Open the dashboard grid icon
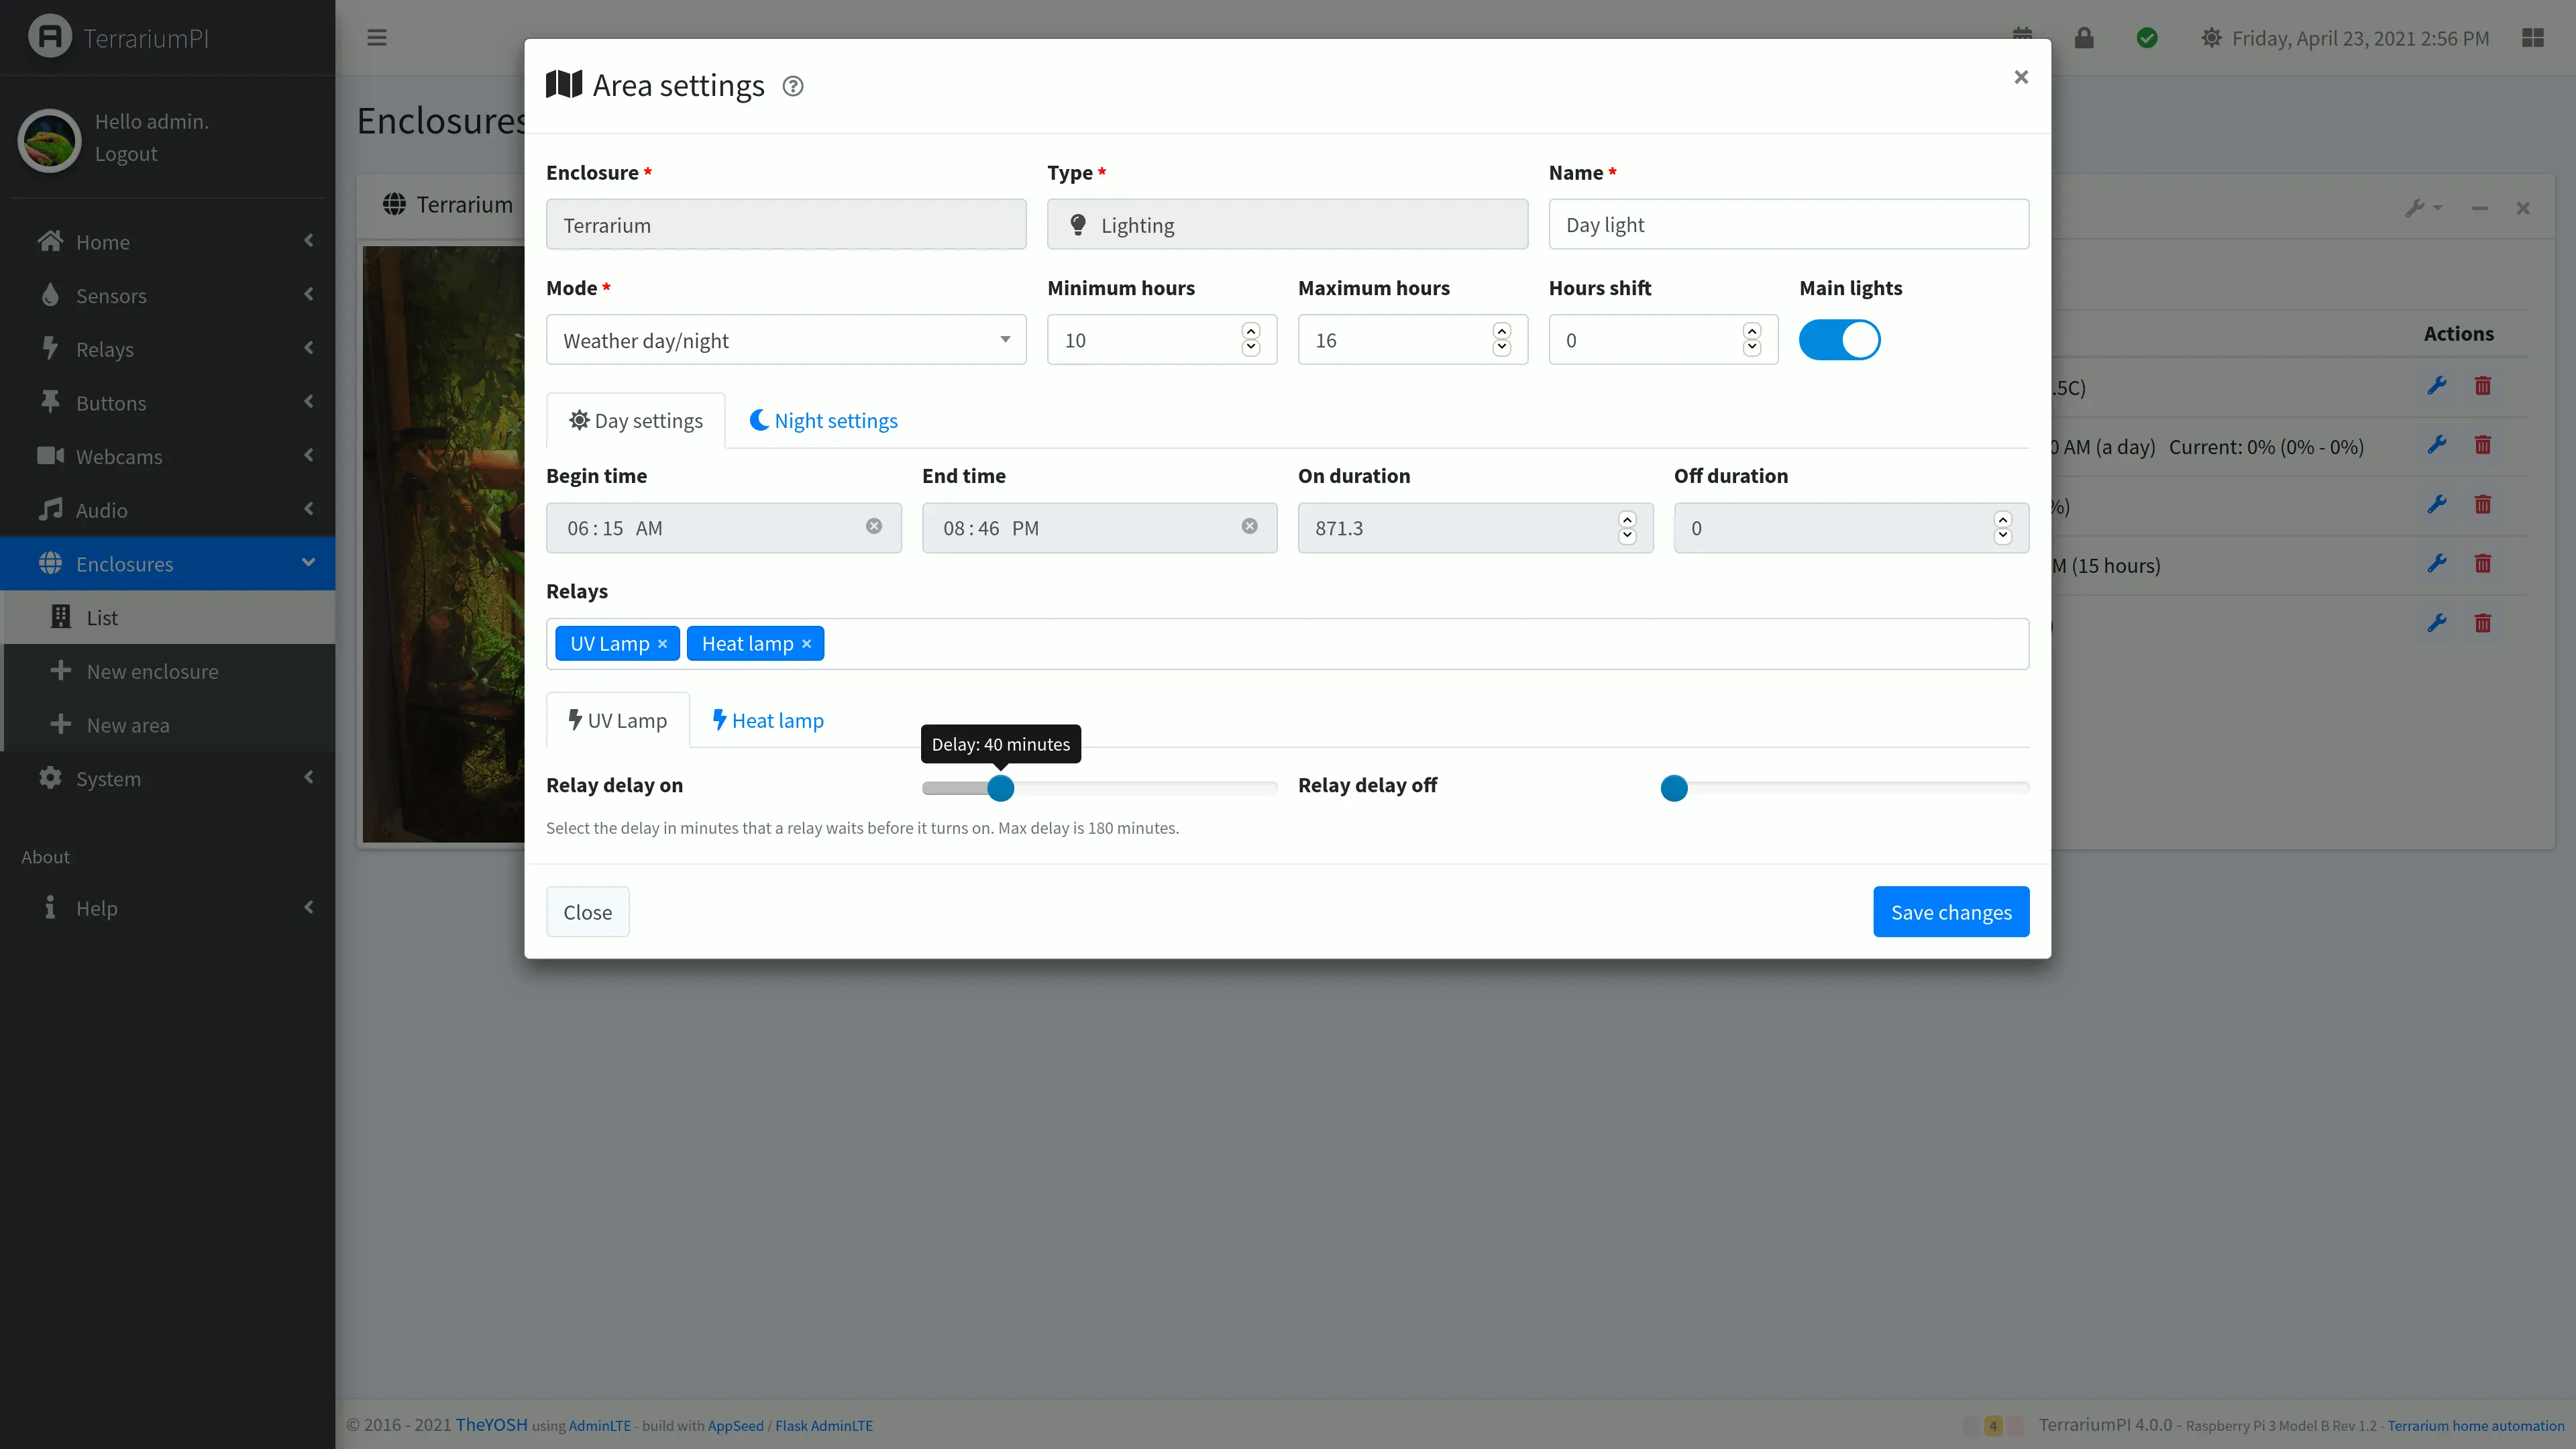This screenshot has width=2576, height=1449. tap(2532, 38)
